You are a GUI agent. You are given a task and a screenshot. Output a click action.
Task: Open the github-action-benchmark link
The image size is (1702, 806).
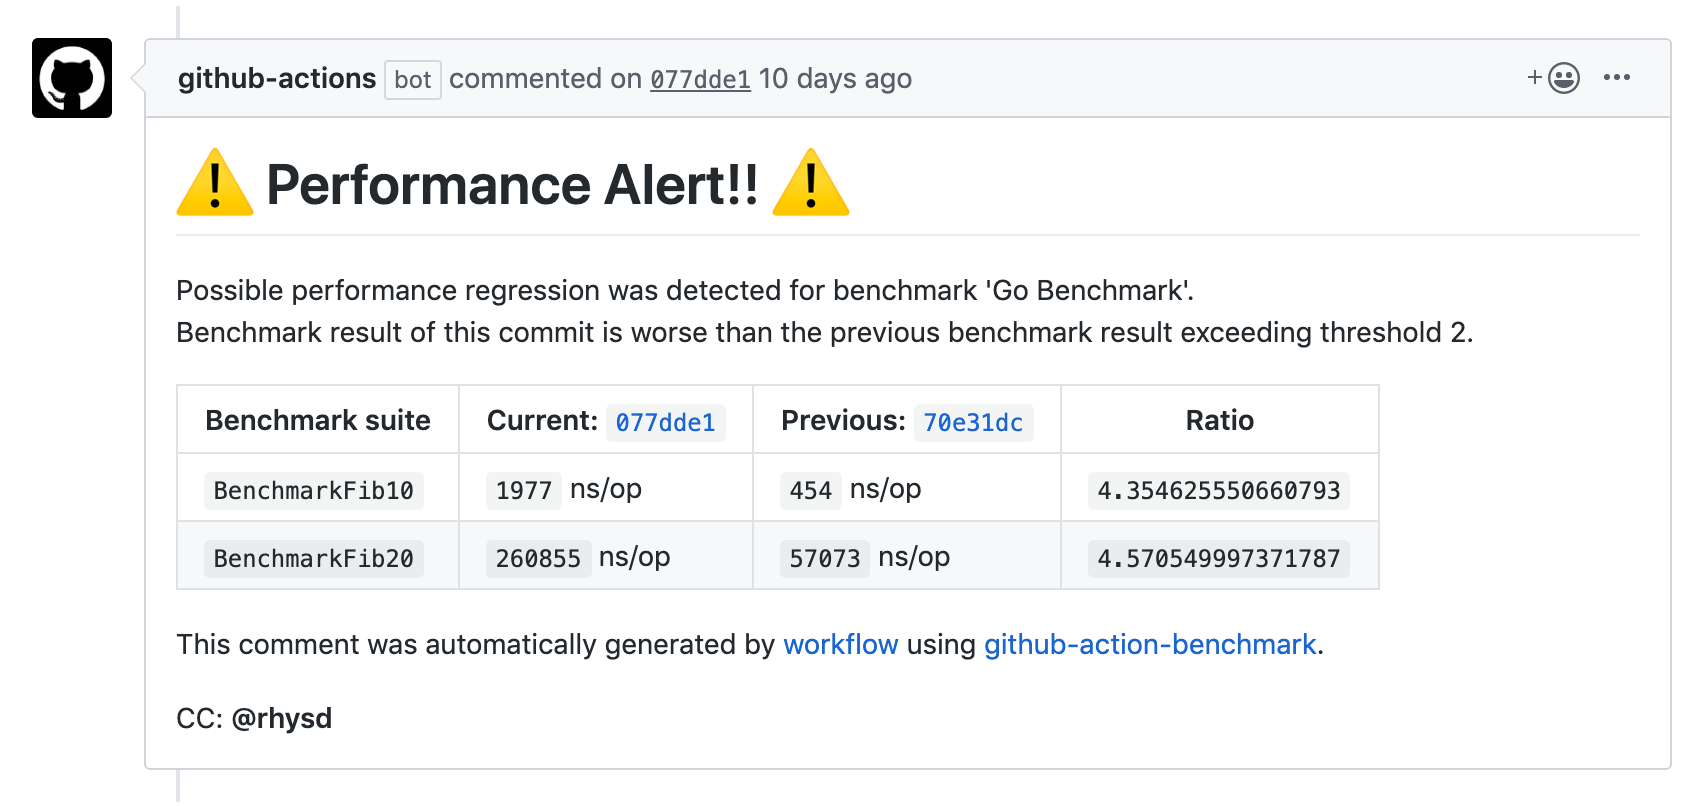(x=1150, y=645)
